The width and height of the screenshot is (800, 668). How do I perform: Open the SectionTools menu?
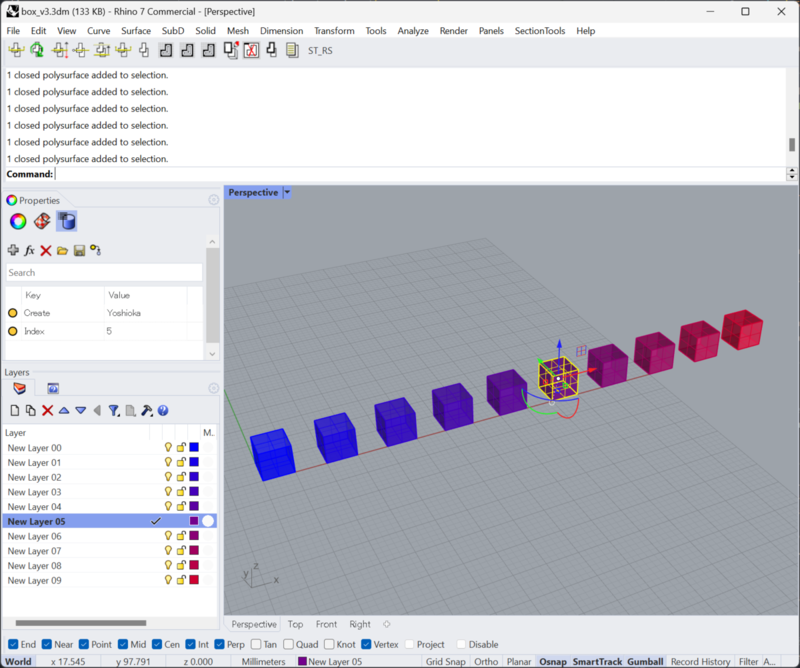pos(540,31)
